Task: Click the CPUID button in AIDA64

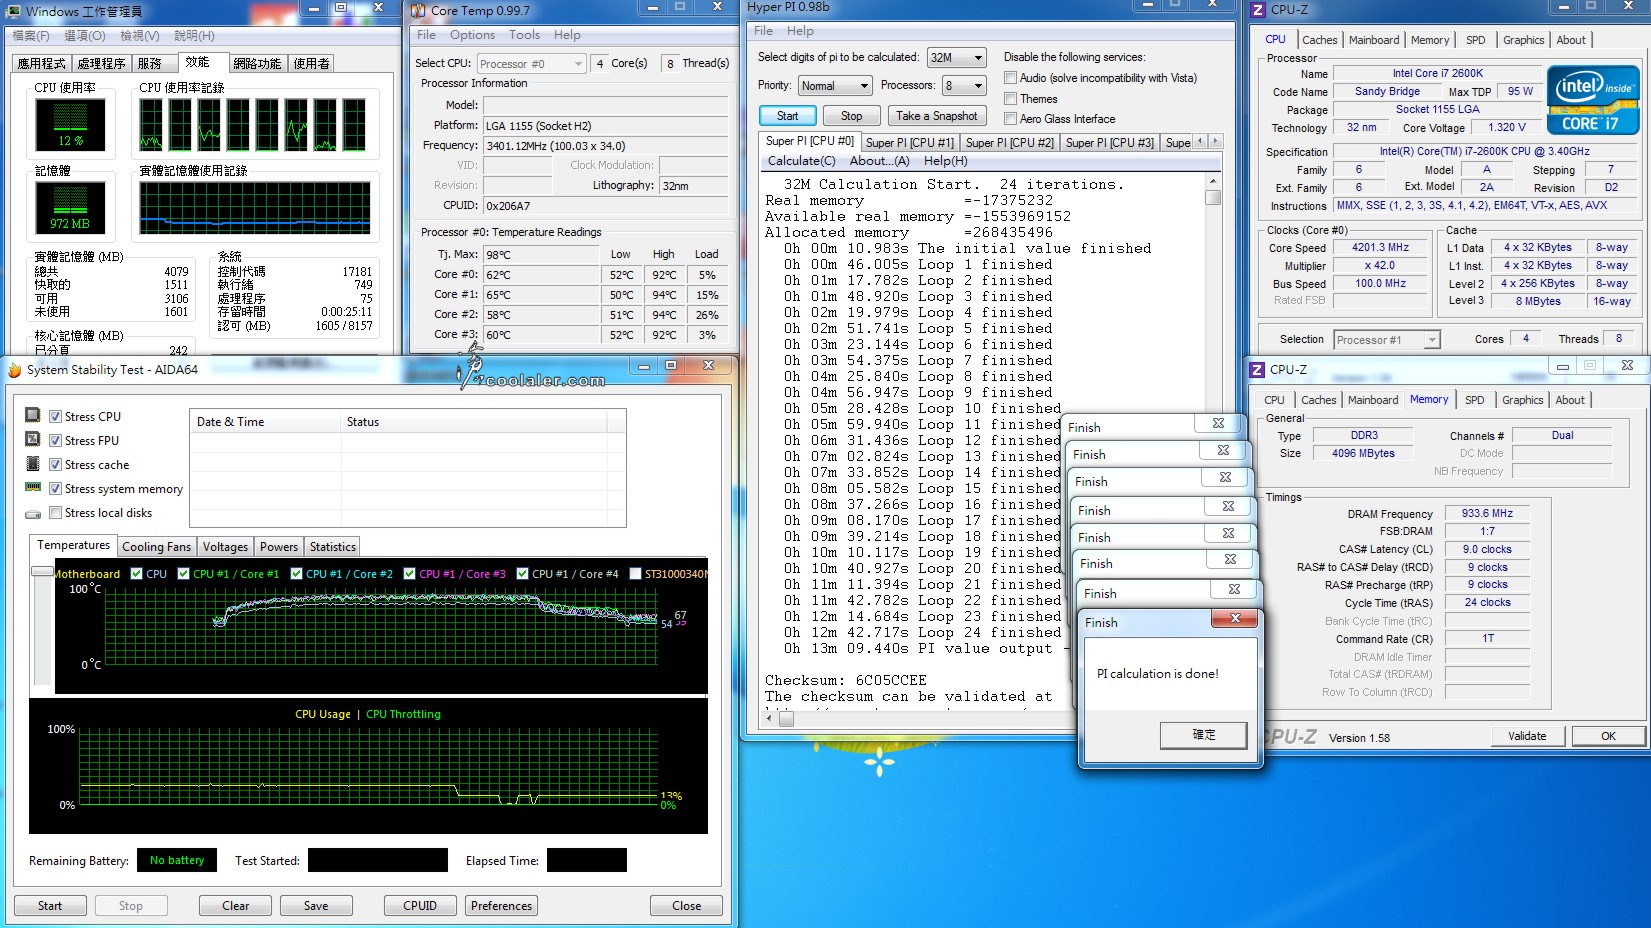Action: (x=420, y=906)
